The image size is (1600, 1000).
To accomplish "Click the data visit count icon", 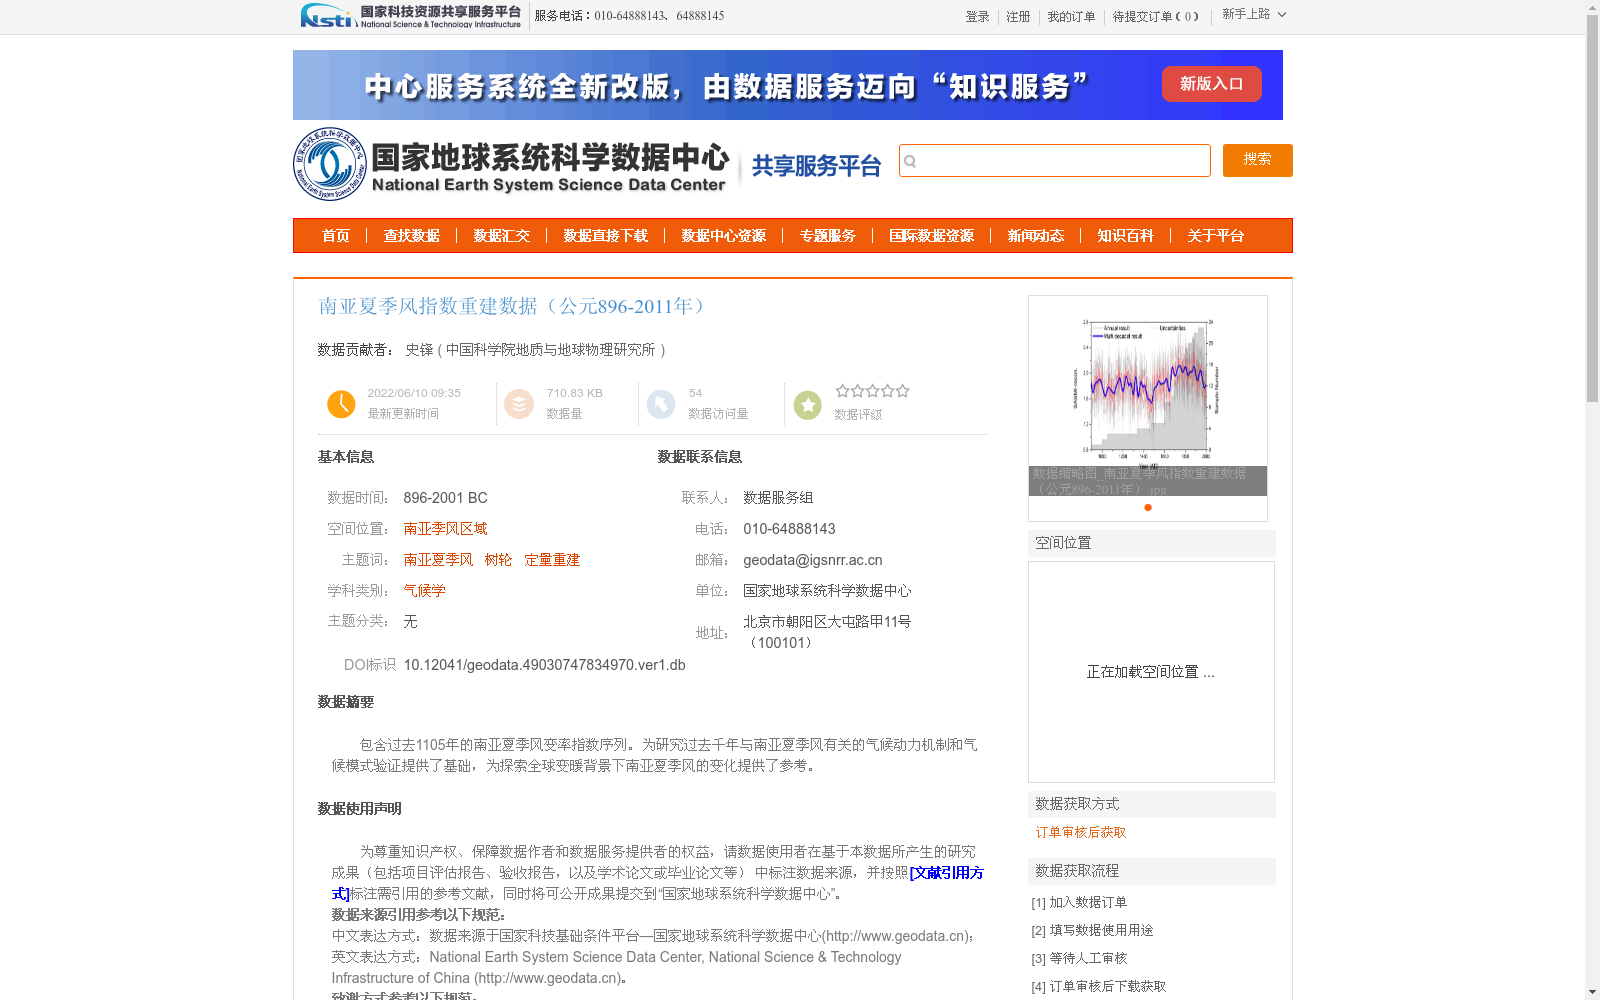I will point(661,404).
